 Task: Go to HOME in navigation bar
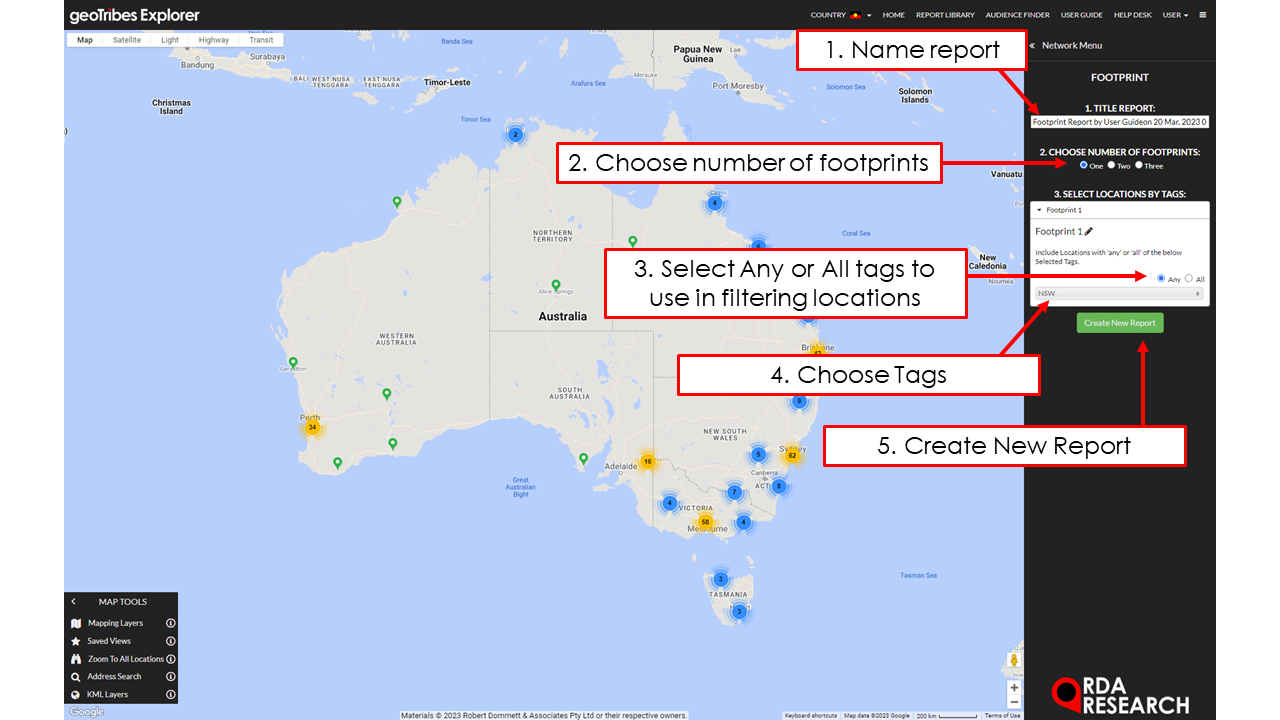pos(894,15)
